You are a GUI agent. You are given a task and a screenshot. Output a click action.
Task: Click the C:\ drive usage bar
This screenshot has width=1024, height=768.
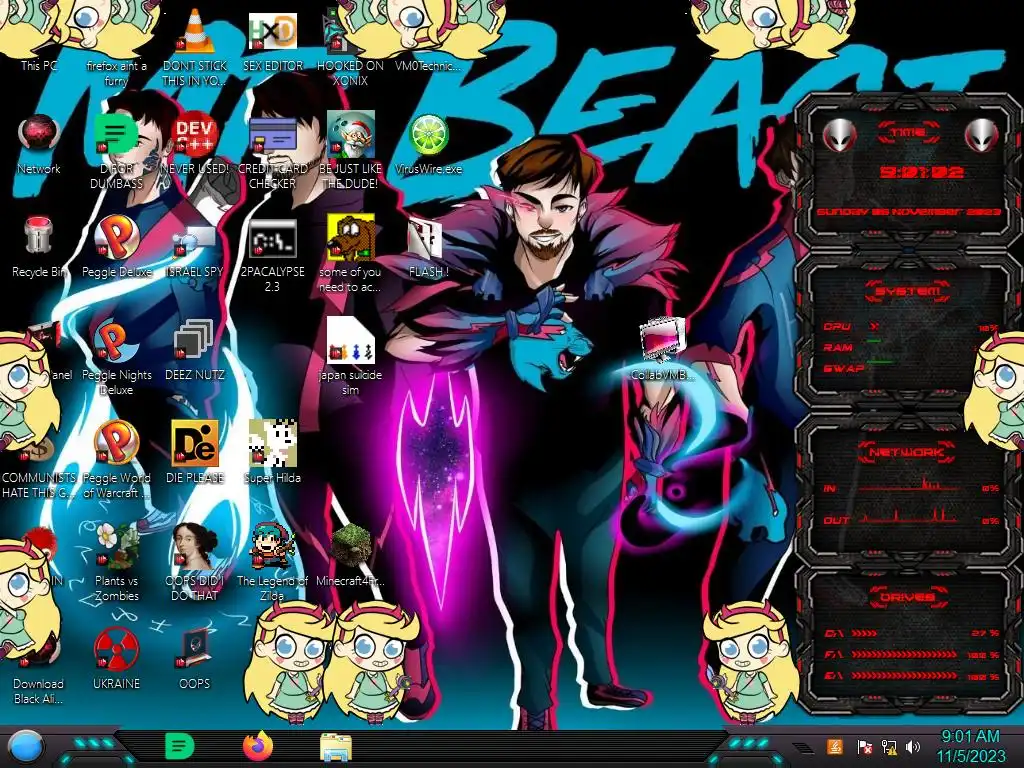pos(912,633)
